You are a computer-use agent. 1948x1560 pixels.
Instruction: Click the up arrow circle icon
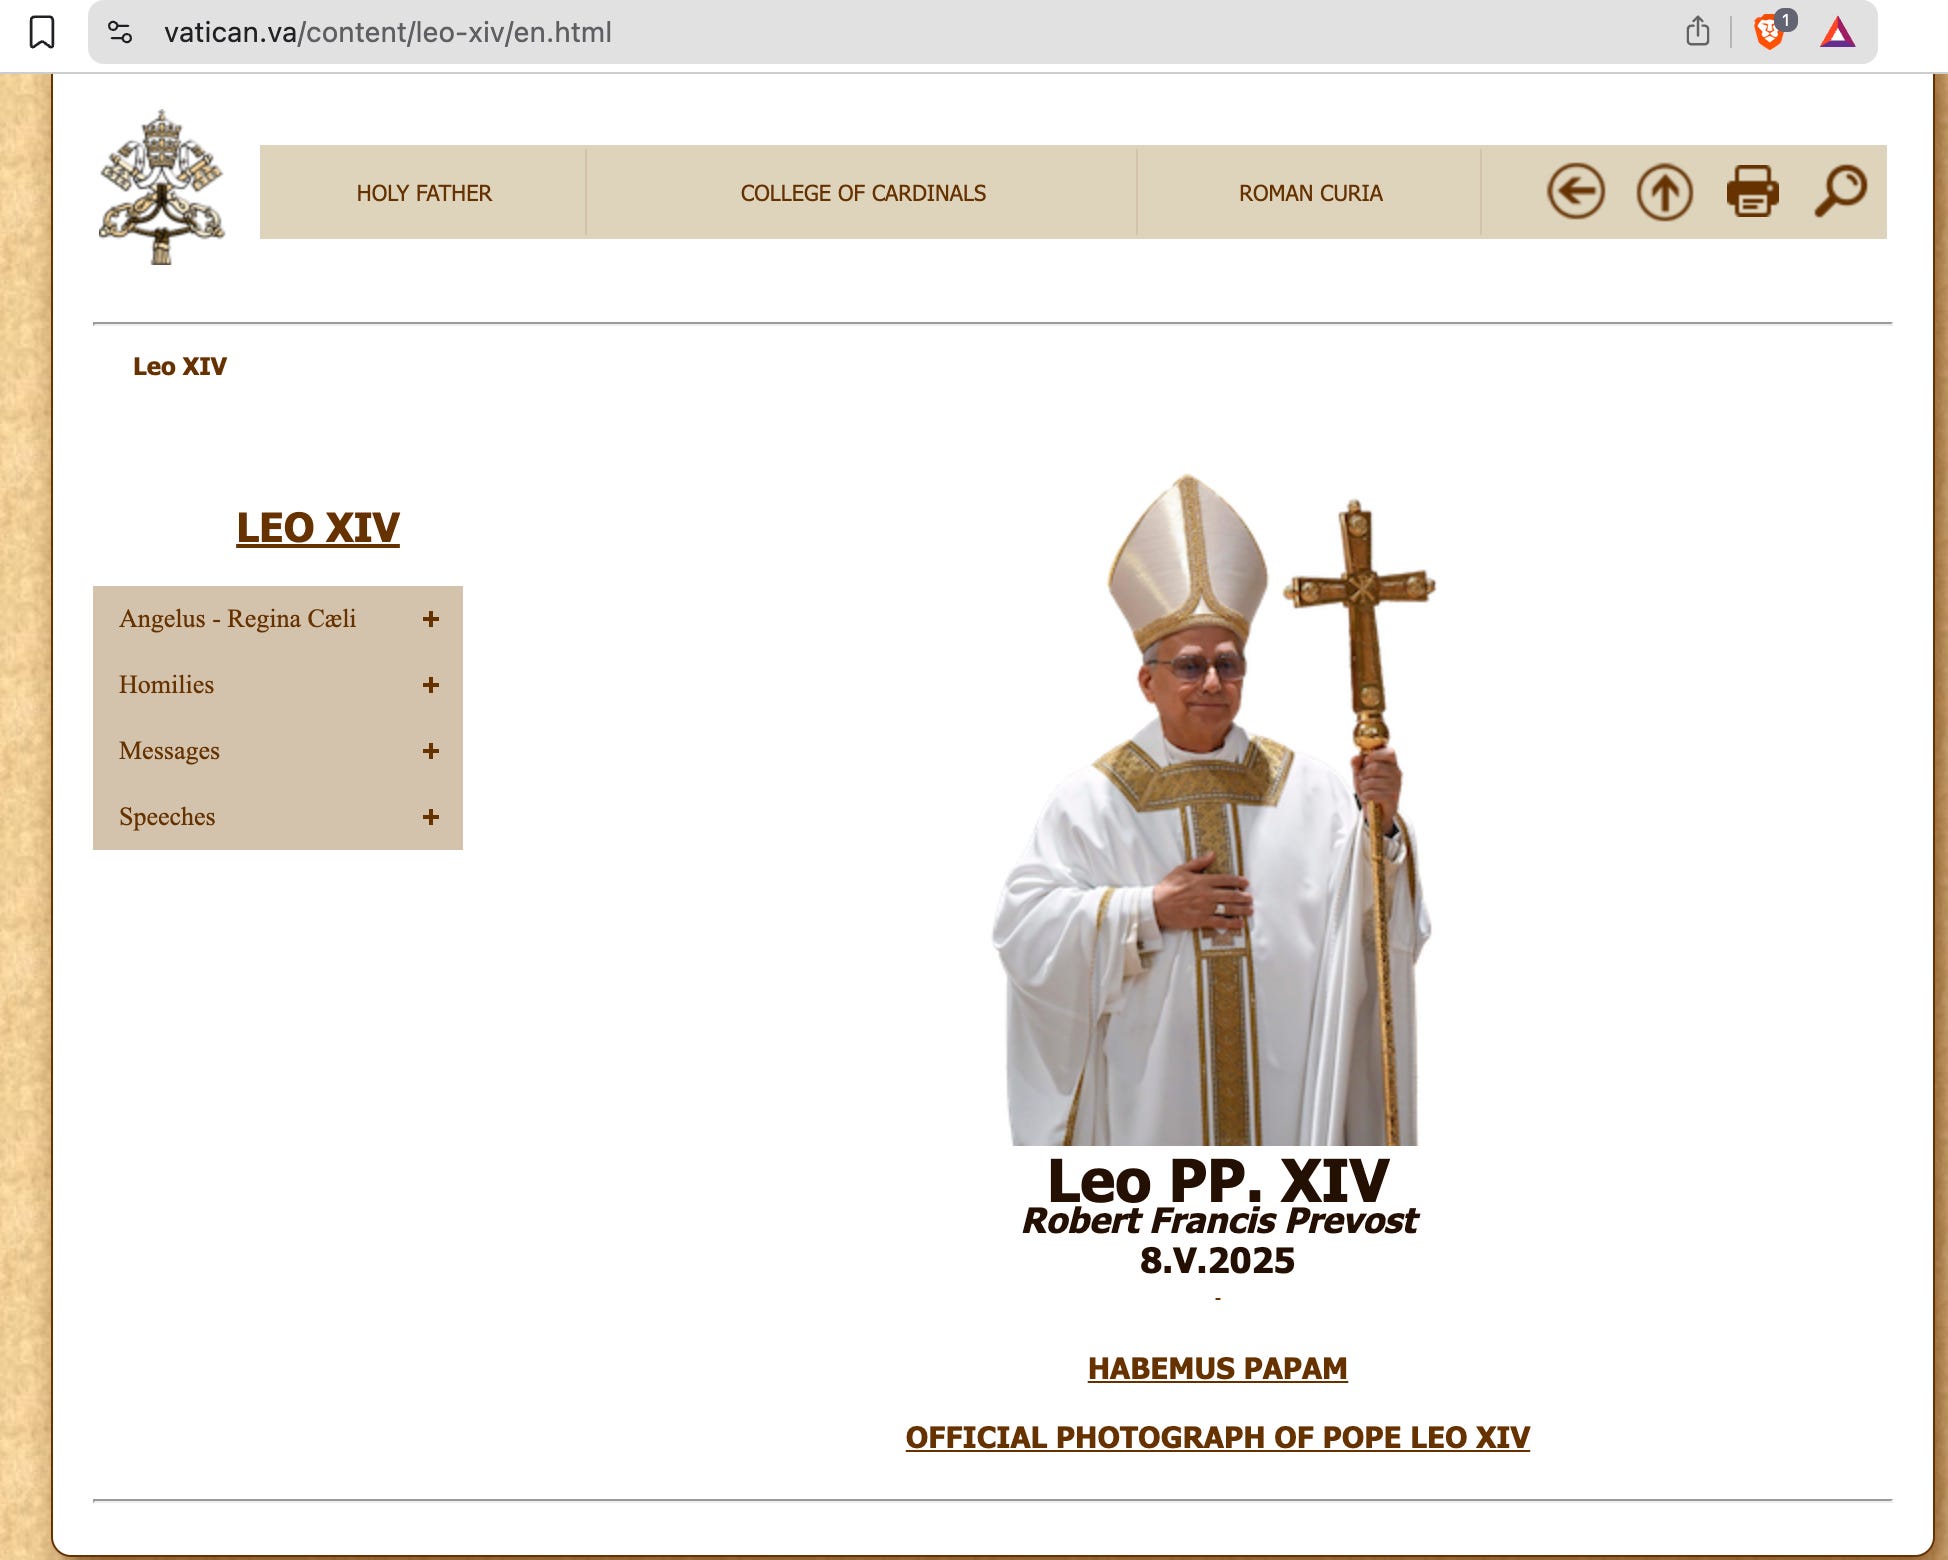point(1664,191)
